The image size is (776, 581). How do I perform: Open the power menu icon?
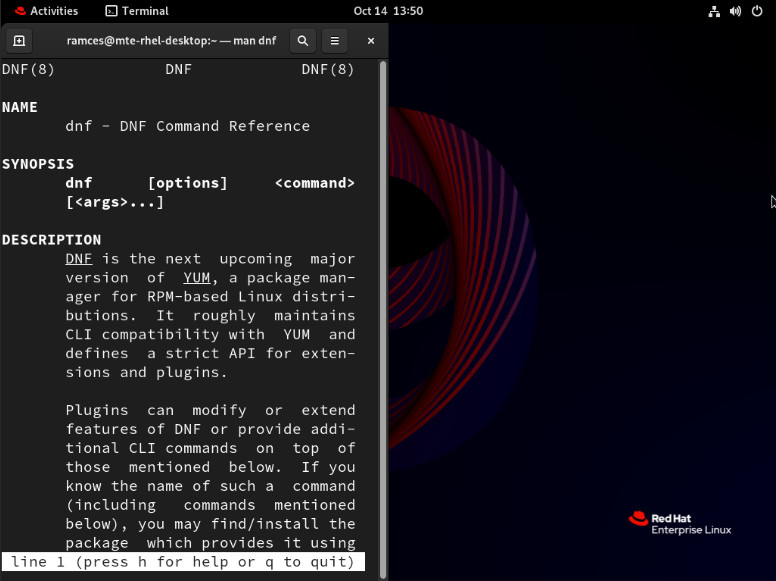tap(757, 11)
